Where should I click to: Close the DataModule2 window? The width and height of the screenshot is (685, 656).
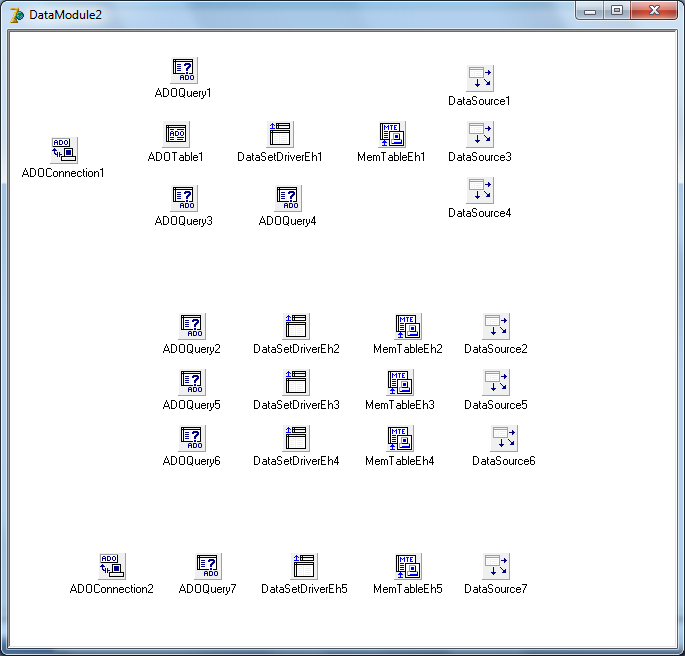click(x=654, y=11)
